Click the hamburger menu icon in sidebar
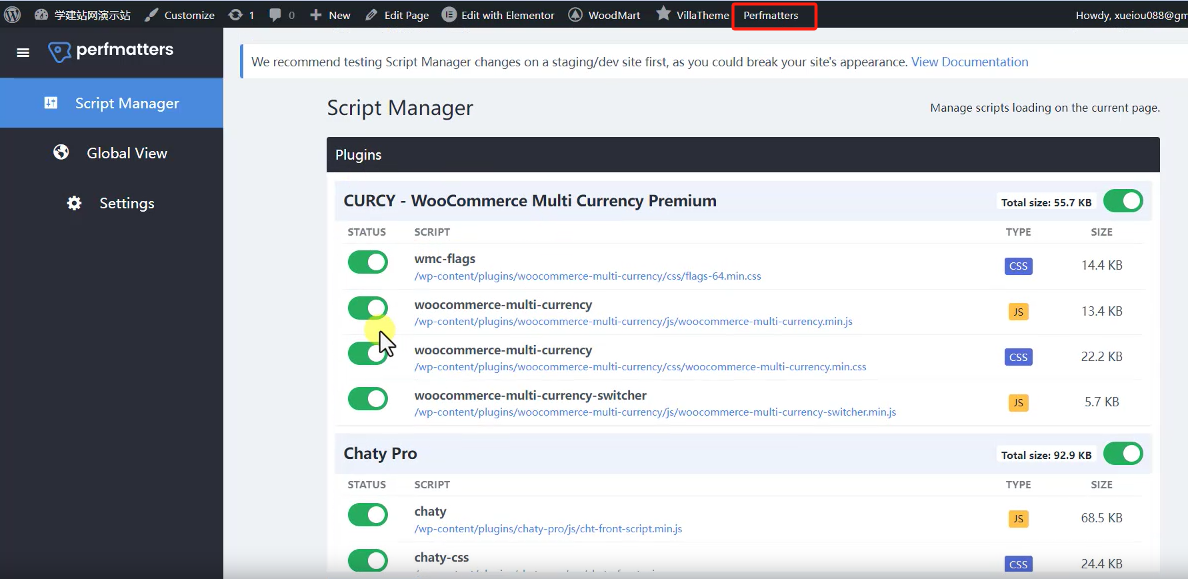This screenshot has width=1188, height=579. coord(23,52)
